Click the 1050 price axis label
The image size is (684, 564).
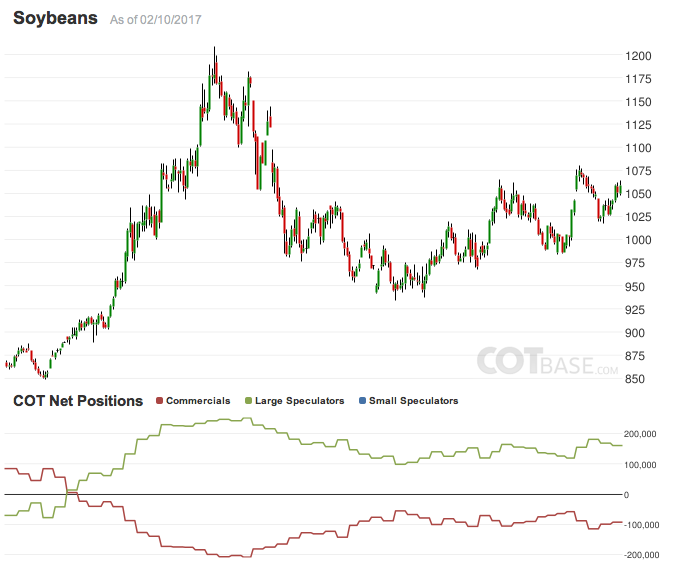click(x=638, y=194)
